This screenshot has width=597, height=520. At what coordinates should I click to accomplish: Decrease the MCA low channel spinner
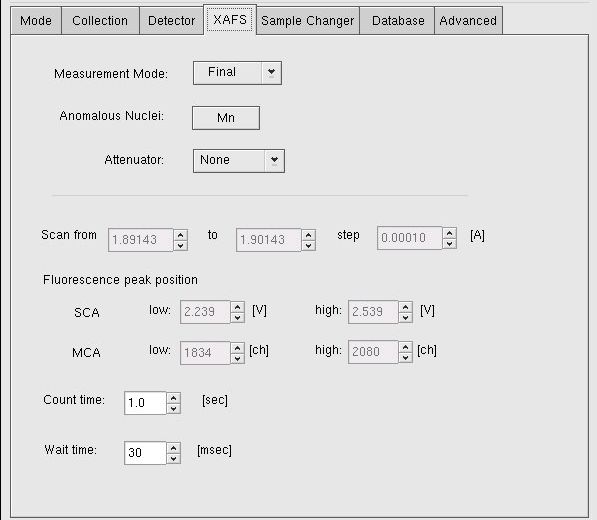coord(238,358)
